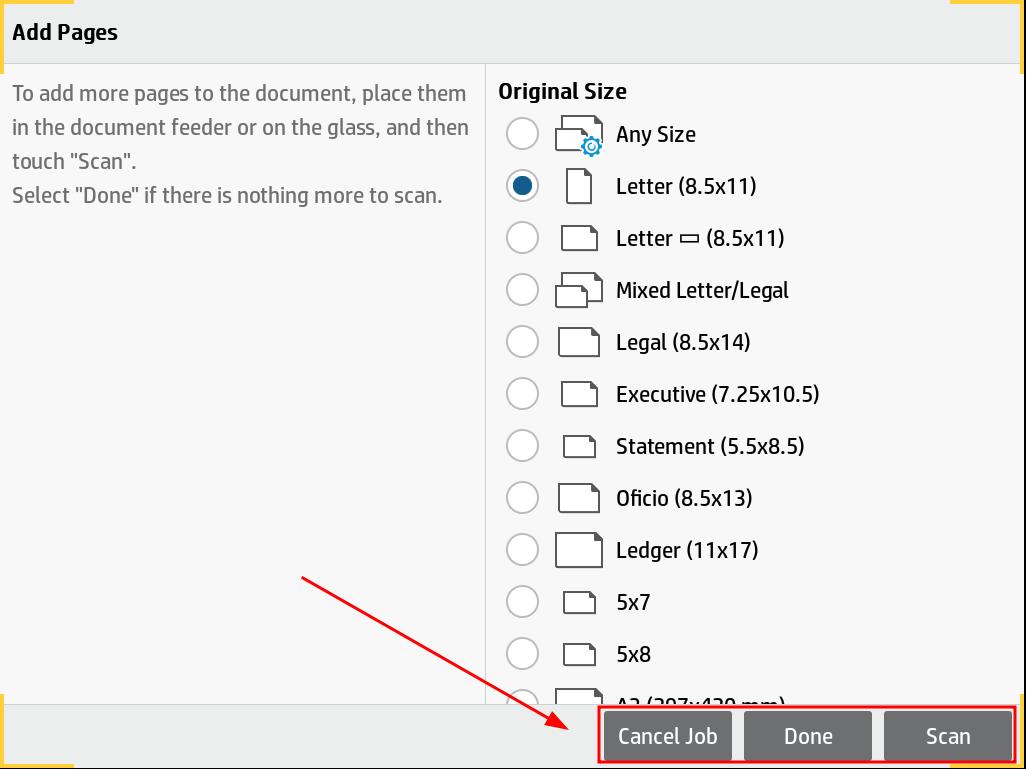Click the Executive (7.25x10.5) label
The width and height of the screenshot is (1026, 769).
pyautogui.click(x=717, y=394)
